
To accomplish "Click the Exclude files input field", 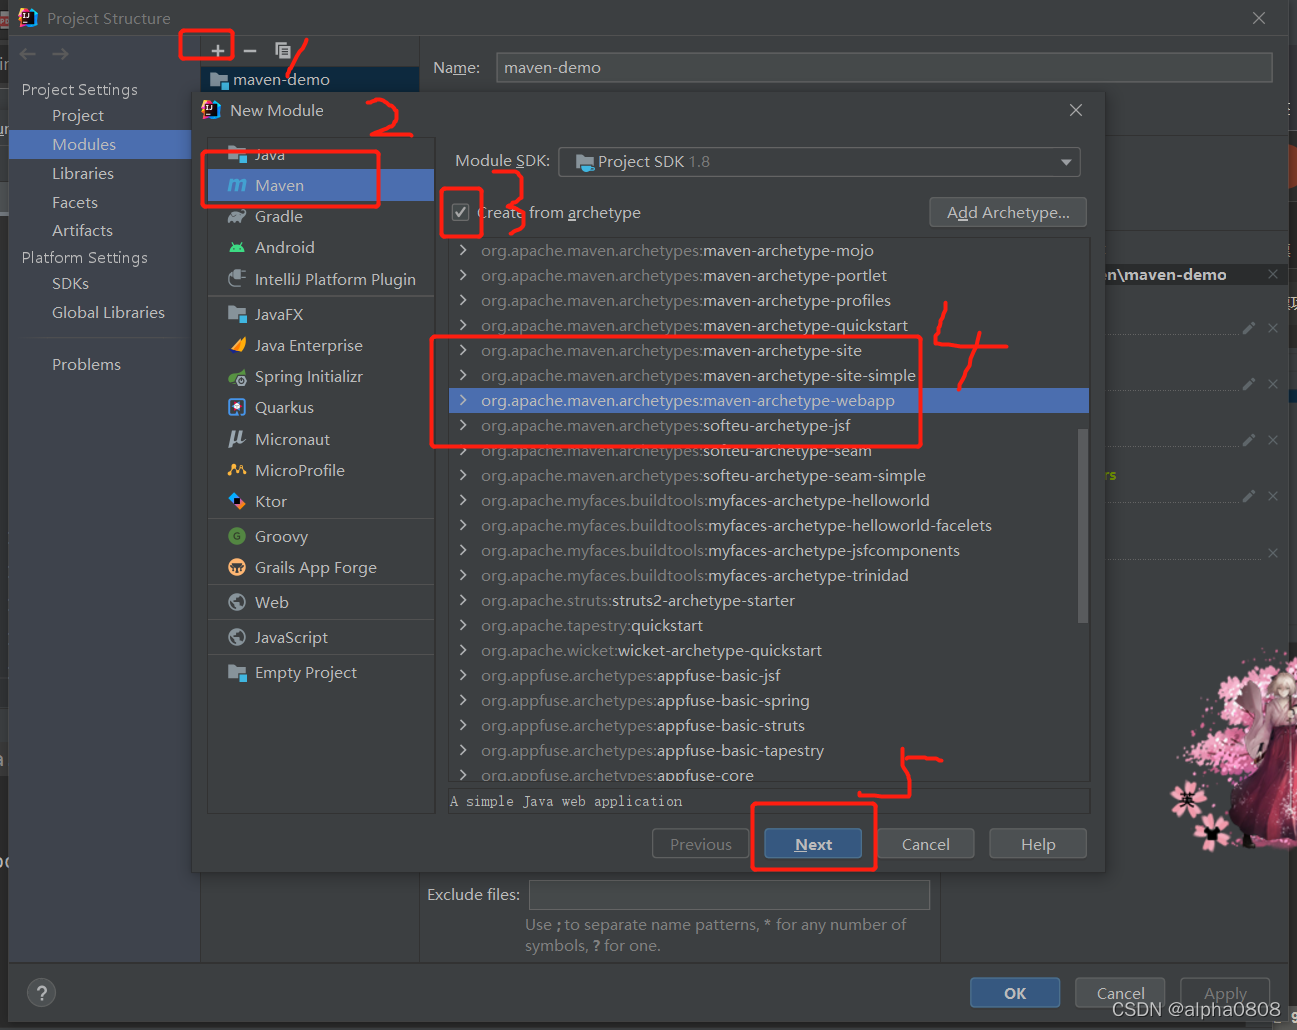I will (729, 894).
